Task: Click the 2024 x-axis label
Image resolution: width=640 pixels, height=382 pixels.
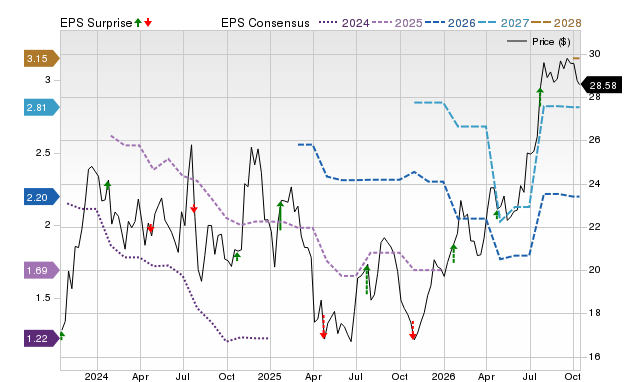Action: tap(96, 376)
